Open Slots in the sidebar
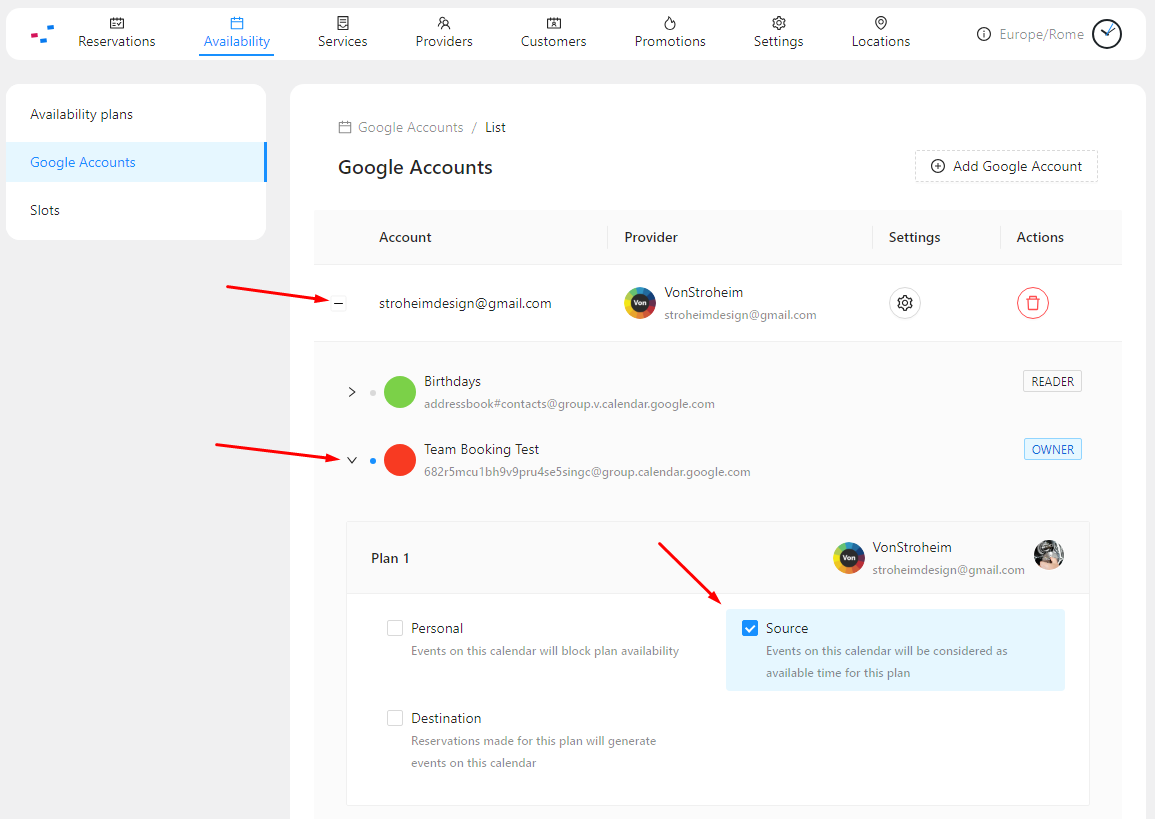This screenshot has width=1155, height=819. pyautogui.click(x=45, y=210)
